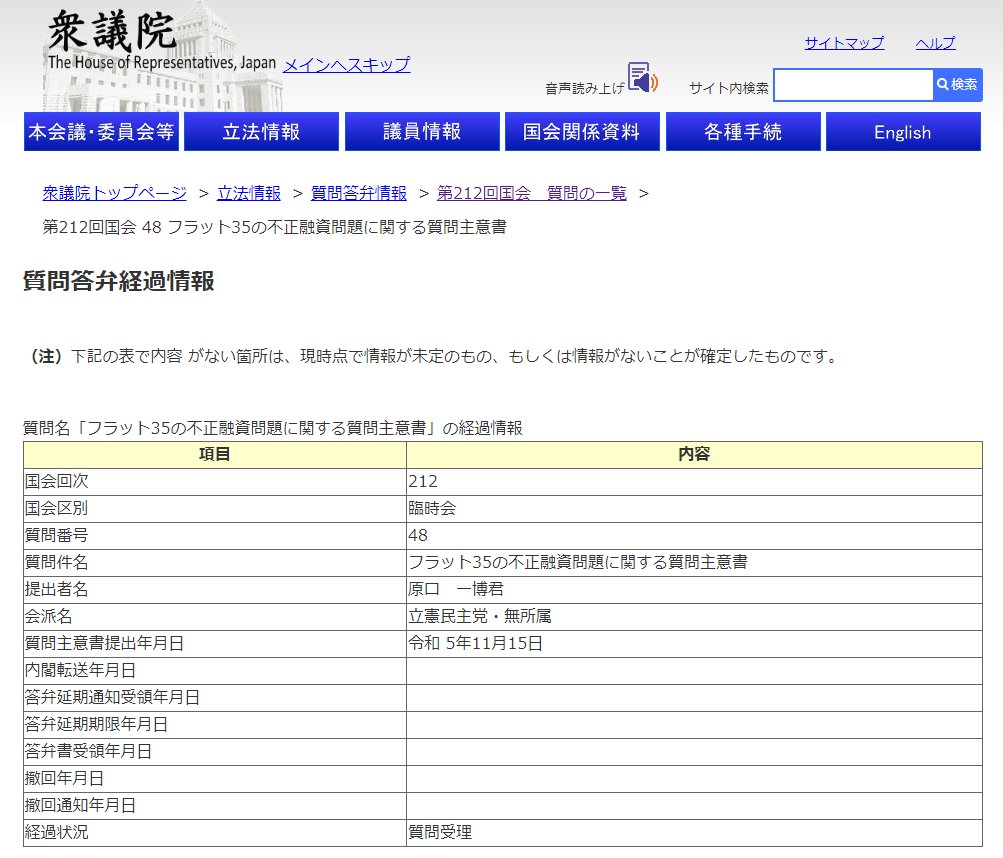
Task: Select the 答弁延期期限年月日 row label
Action: click(215, 725)
